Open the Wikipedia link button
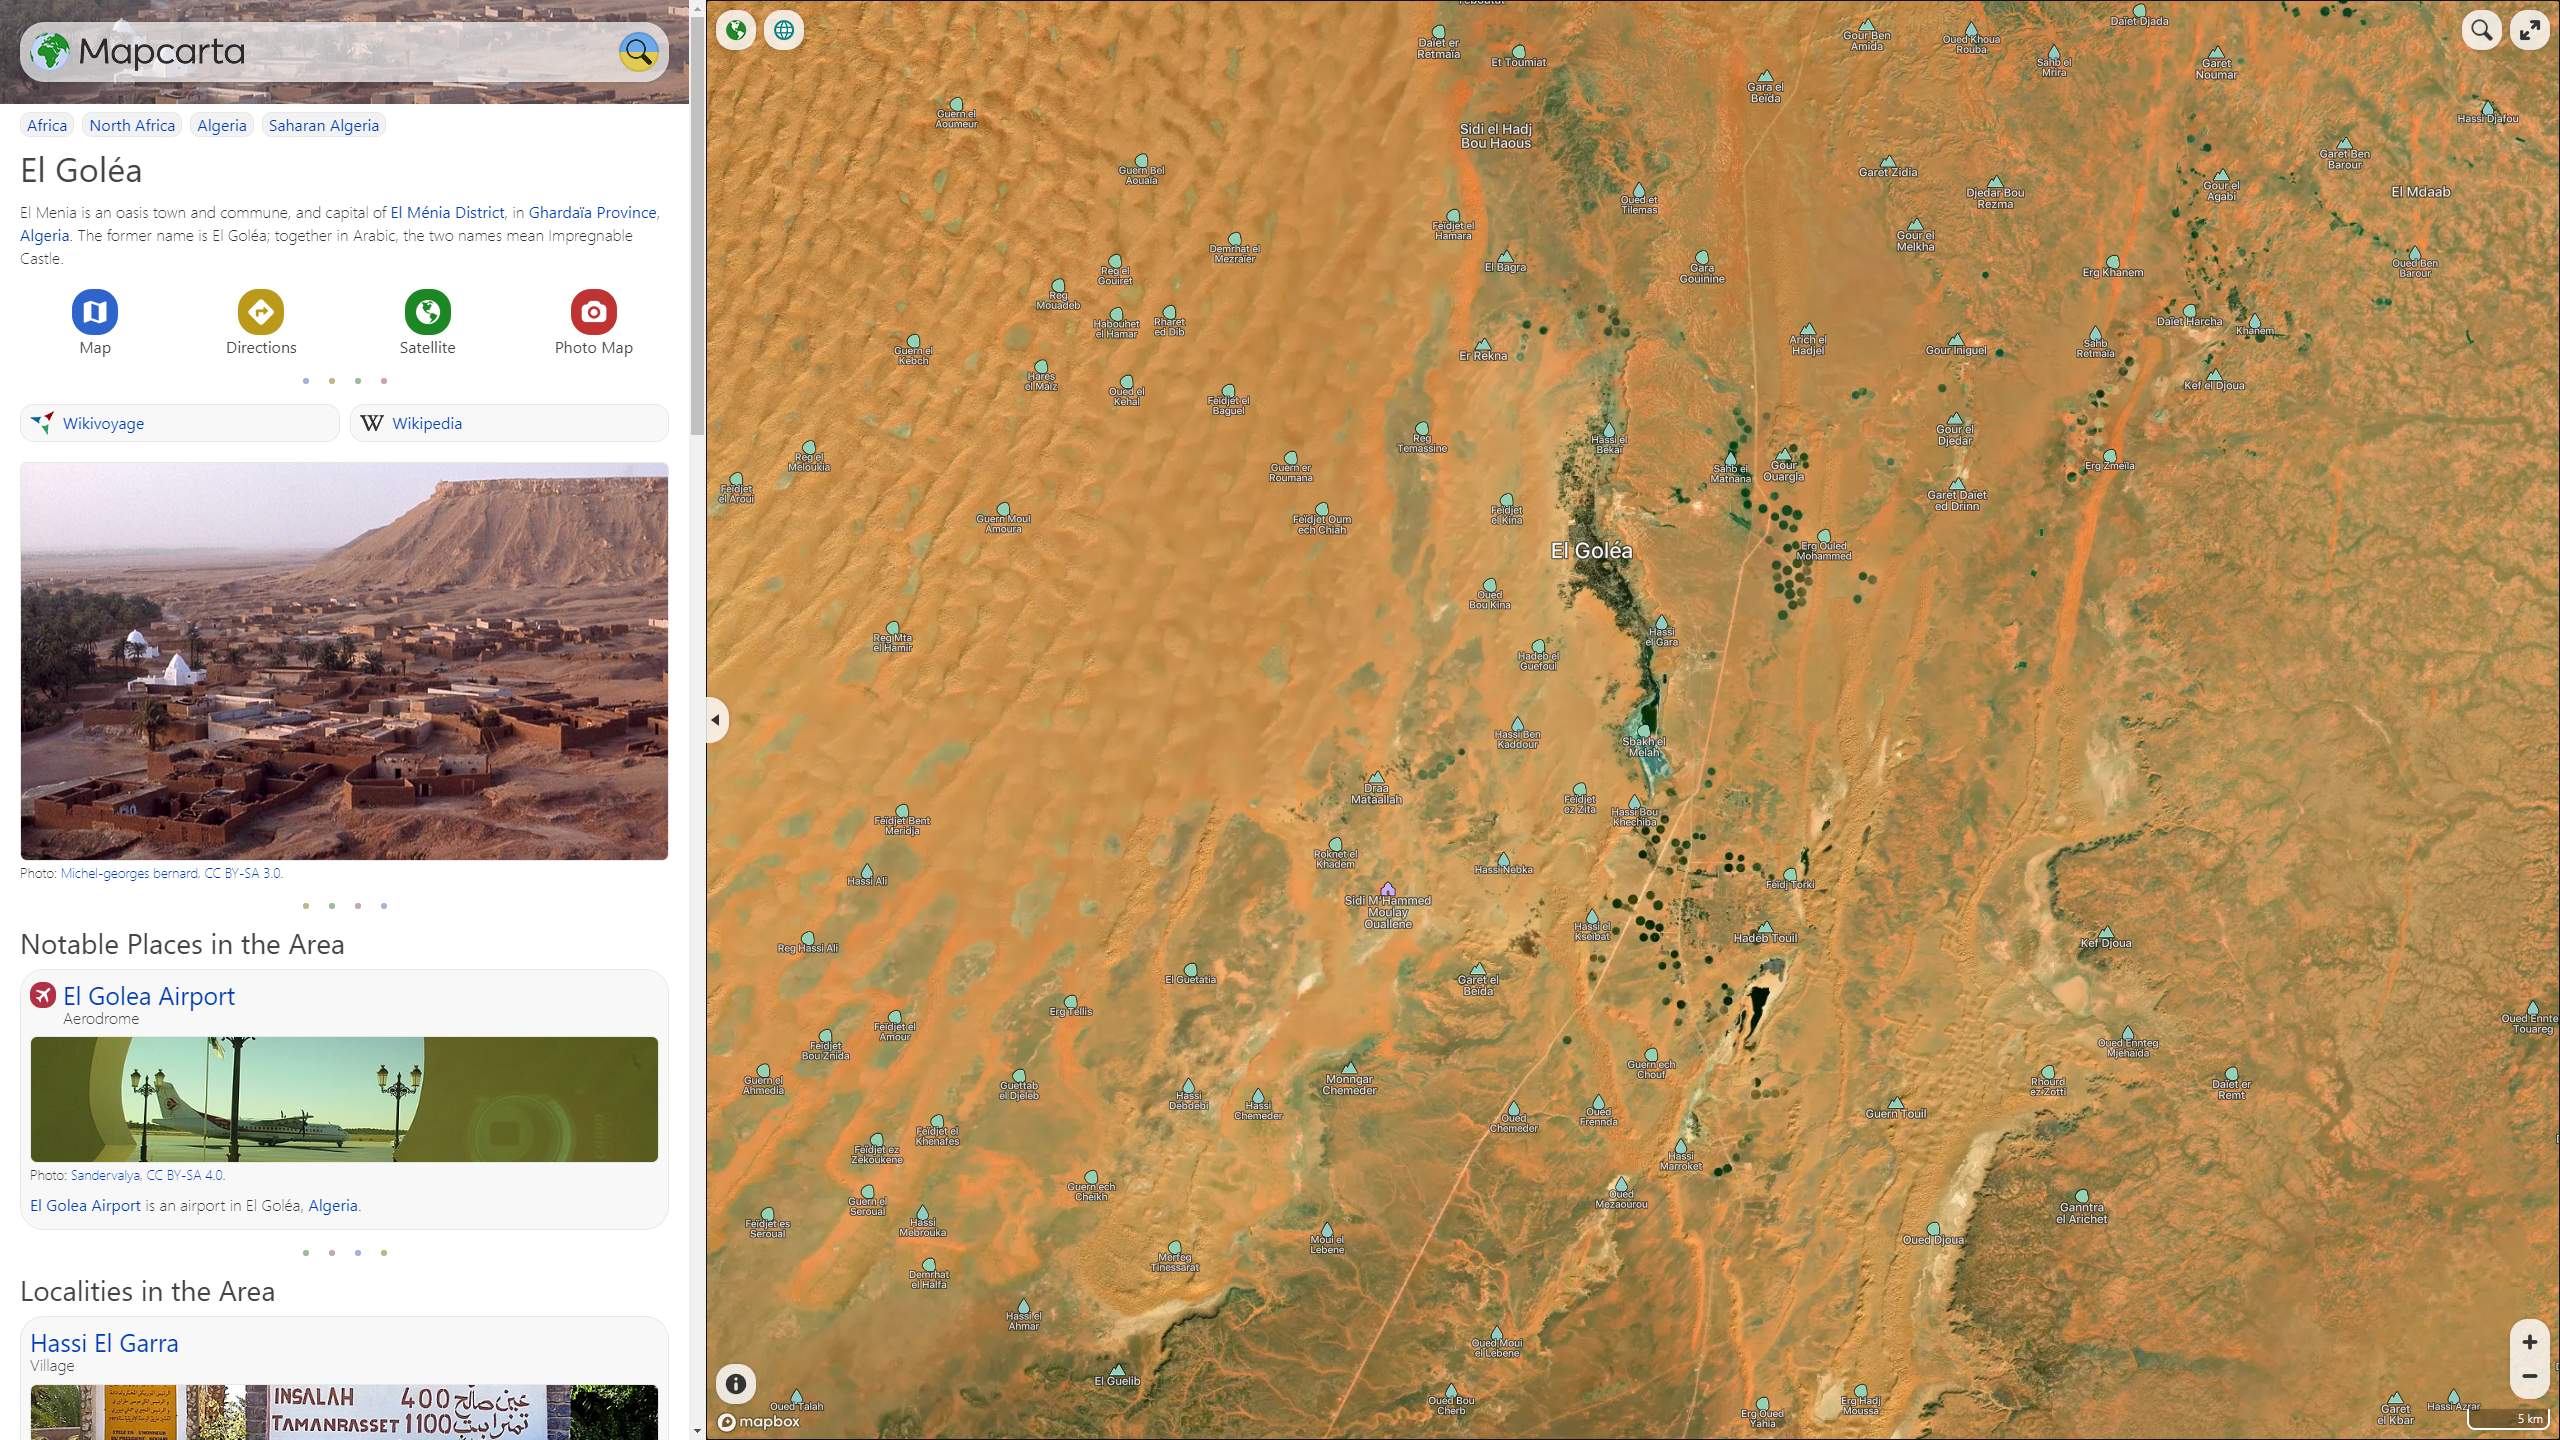The width and height of the screenshot is (2560, 1440). point(509,423)
